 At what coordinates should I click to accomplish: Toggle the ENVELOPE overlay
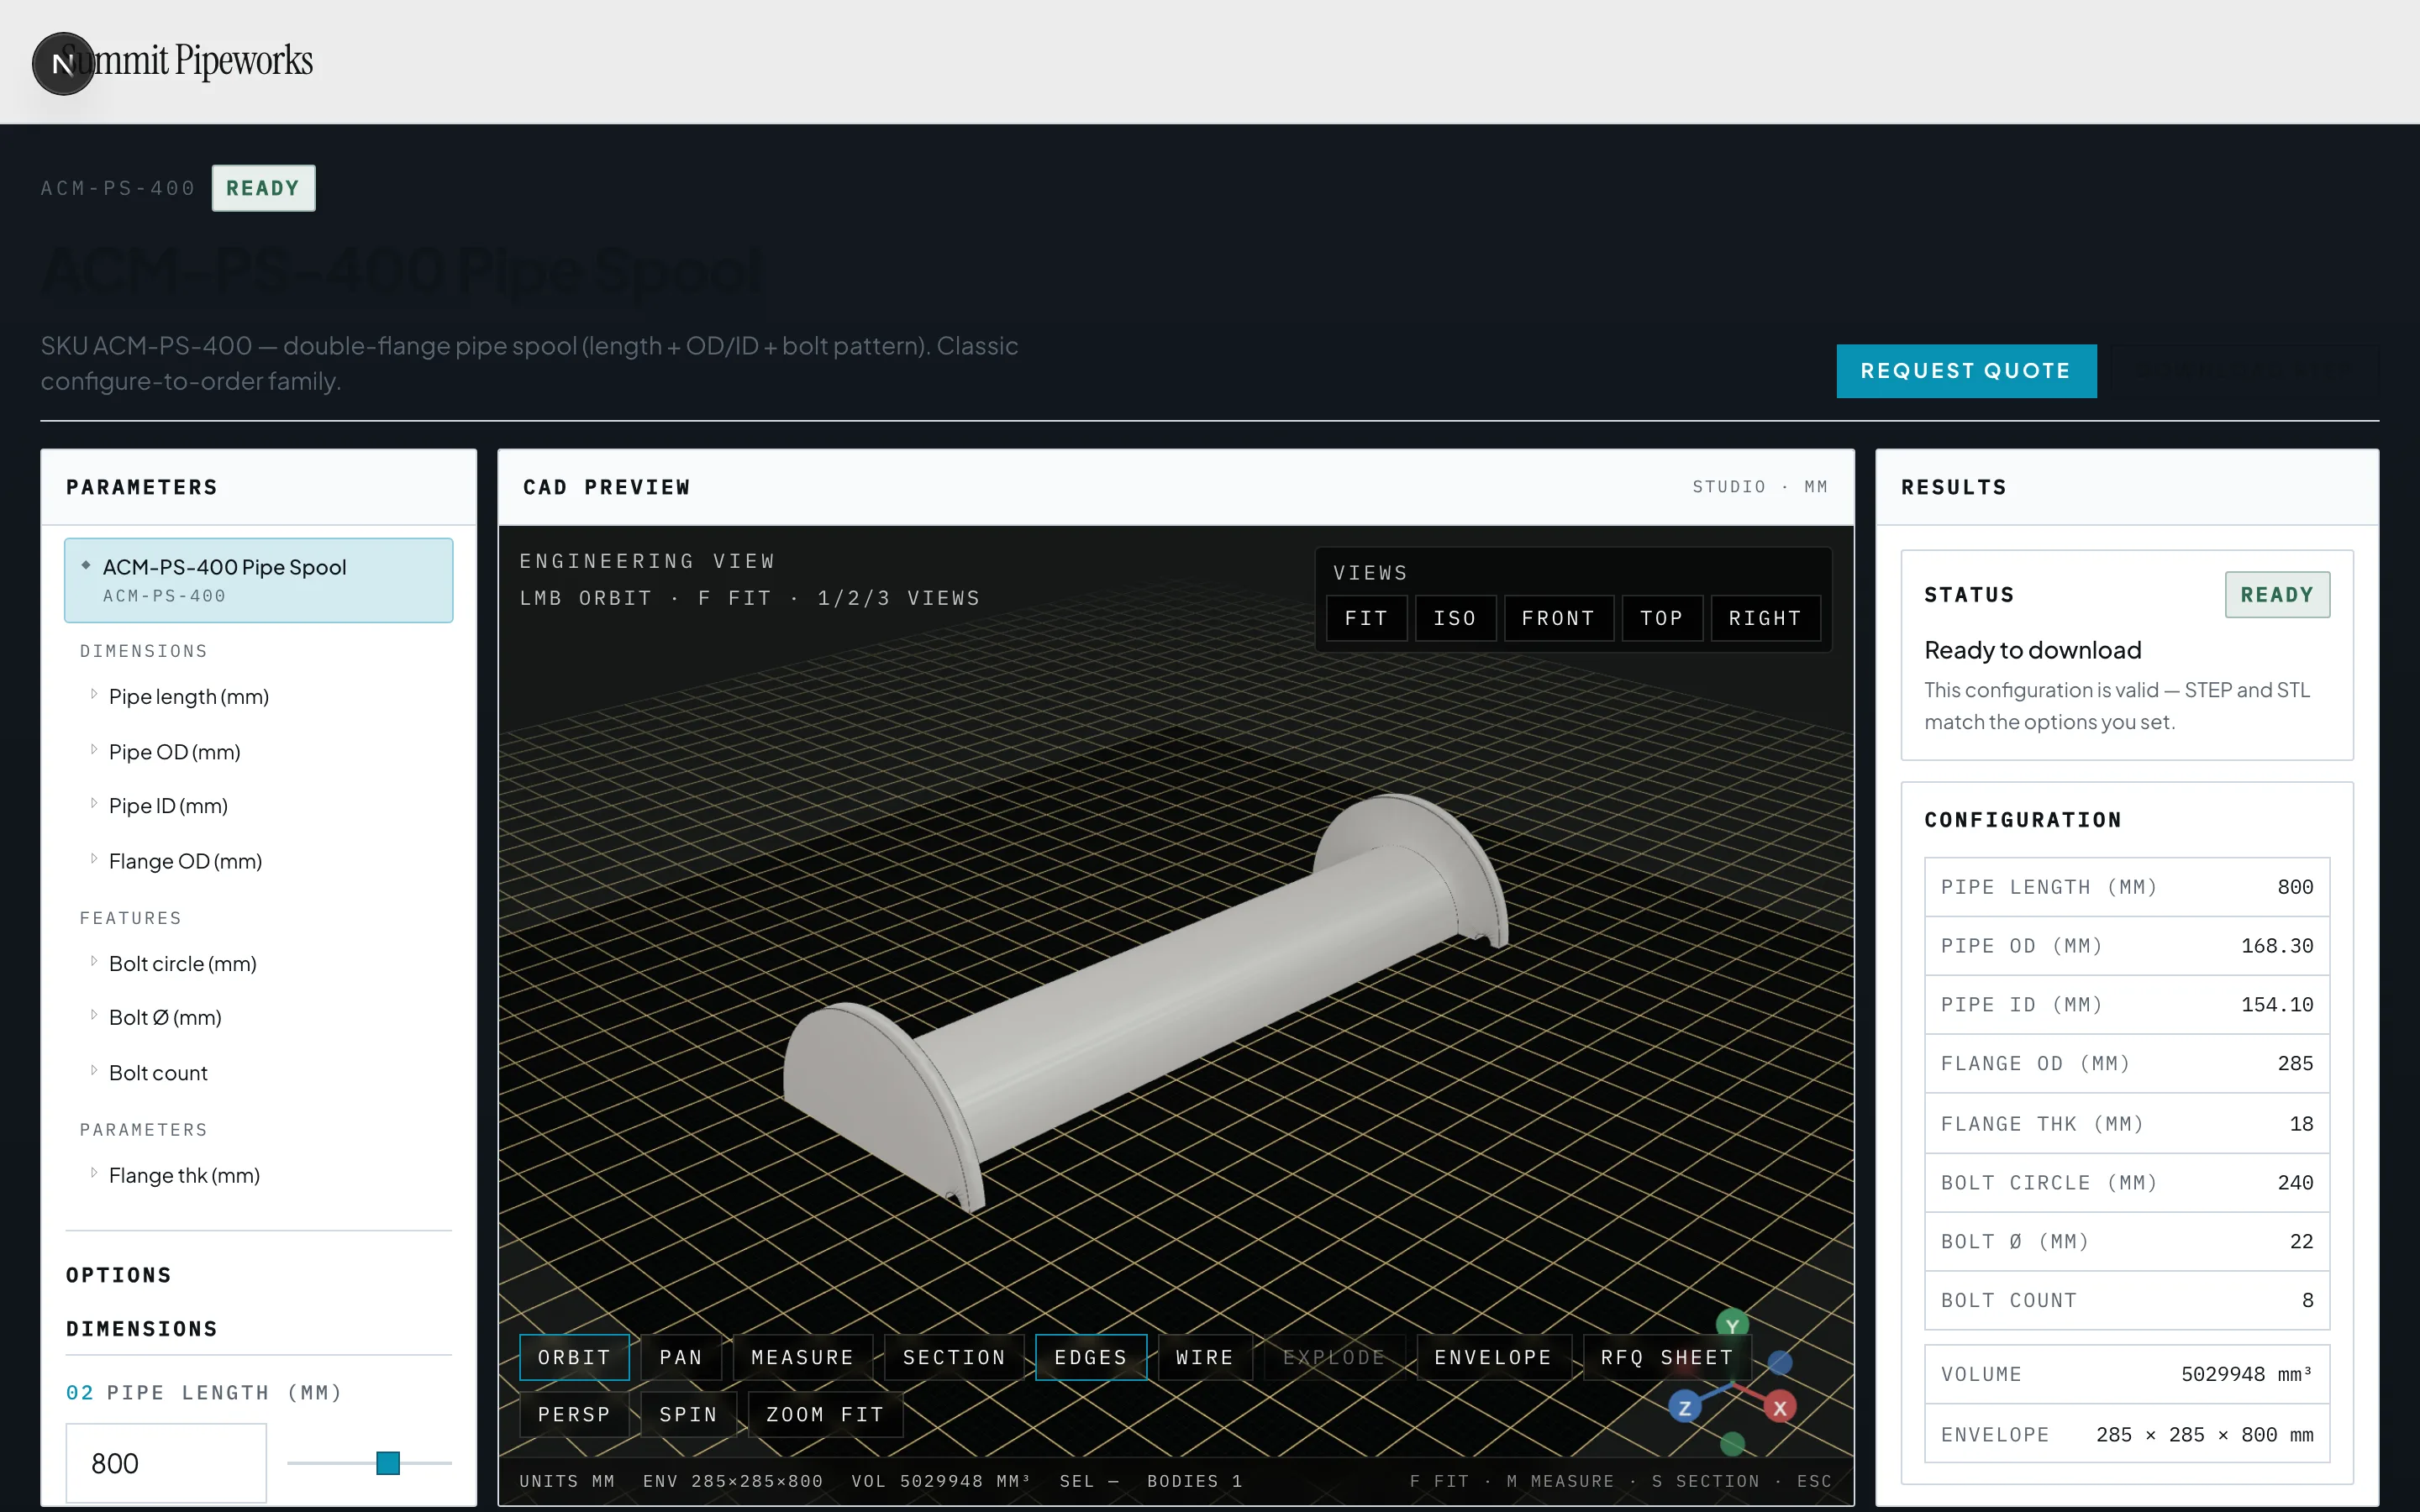click(1493, 1357)
